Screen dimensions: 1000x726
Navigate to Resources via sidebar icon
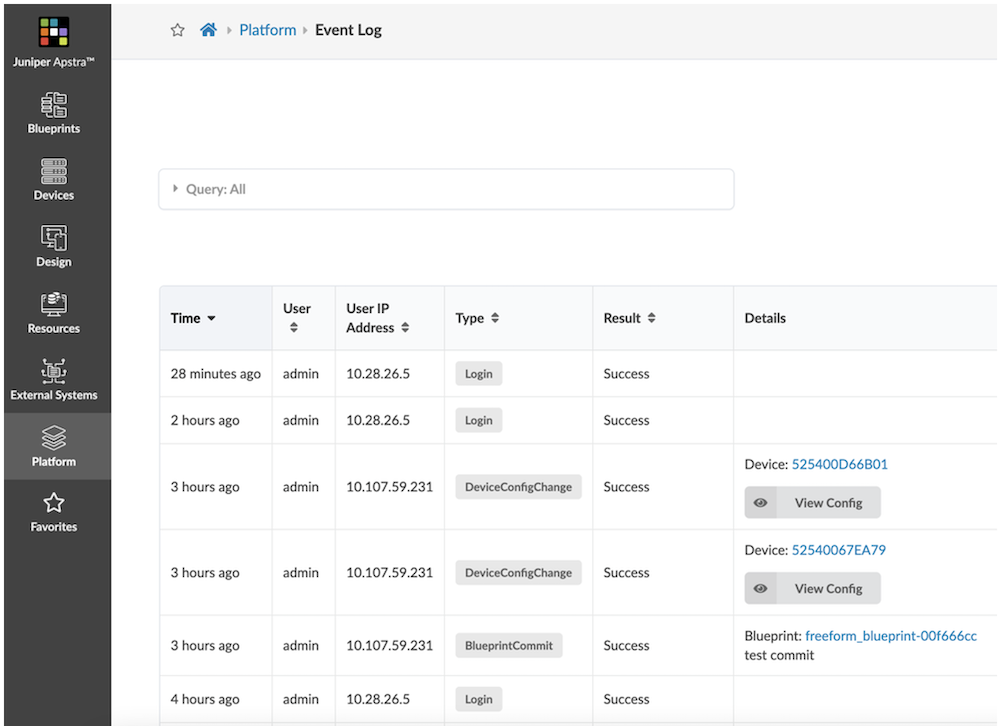tap(53, 312)
